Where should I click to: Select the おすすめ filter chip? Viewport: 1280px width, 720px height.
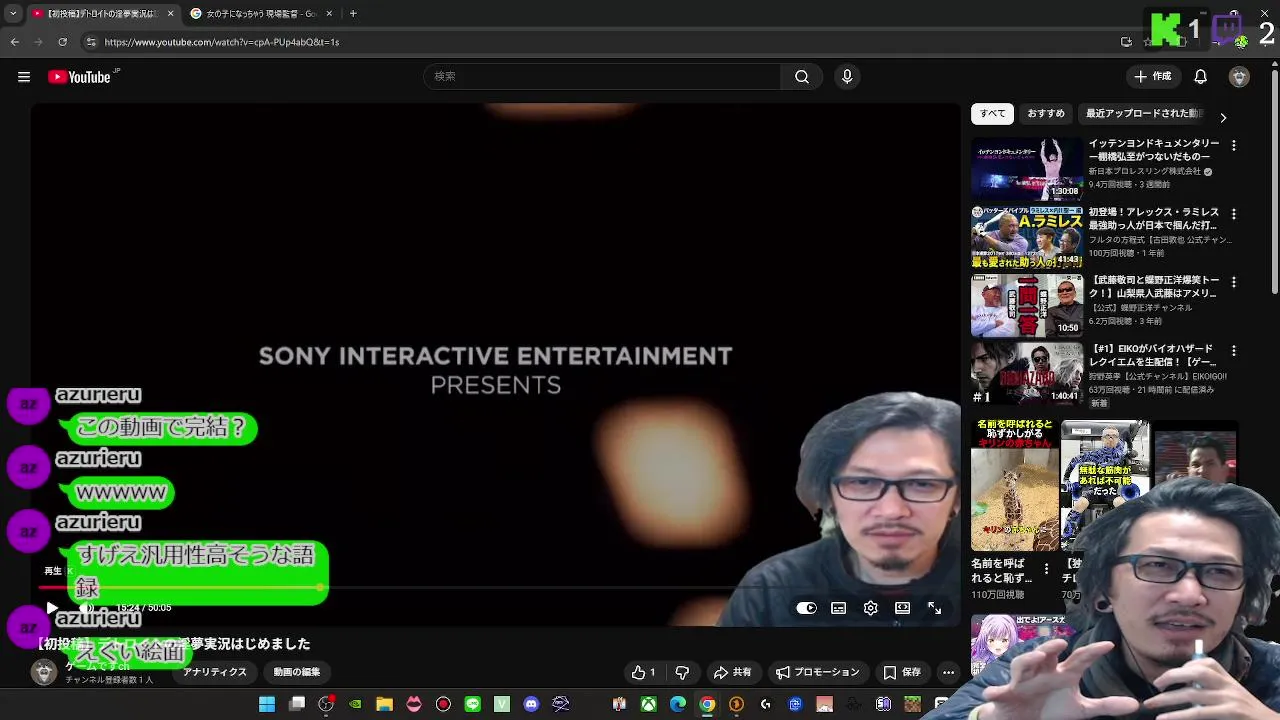click(x=1046, y=113)
